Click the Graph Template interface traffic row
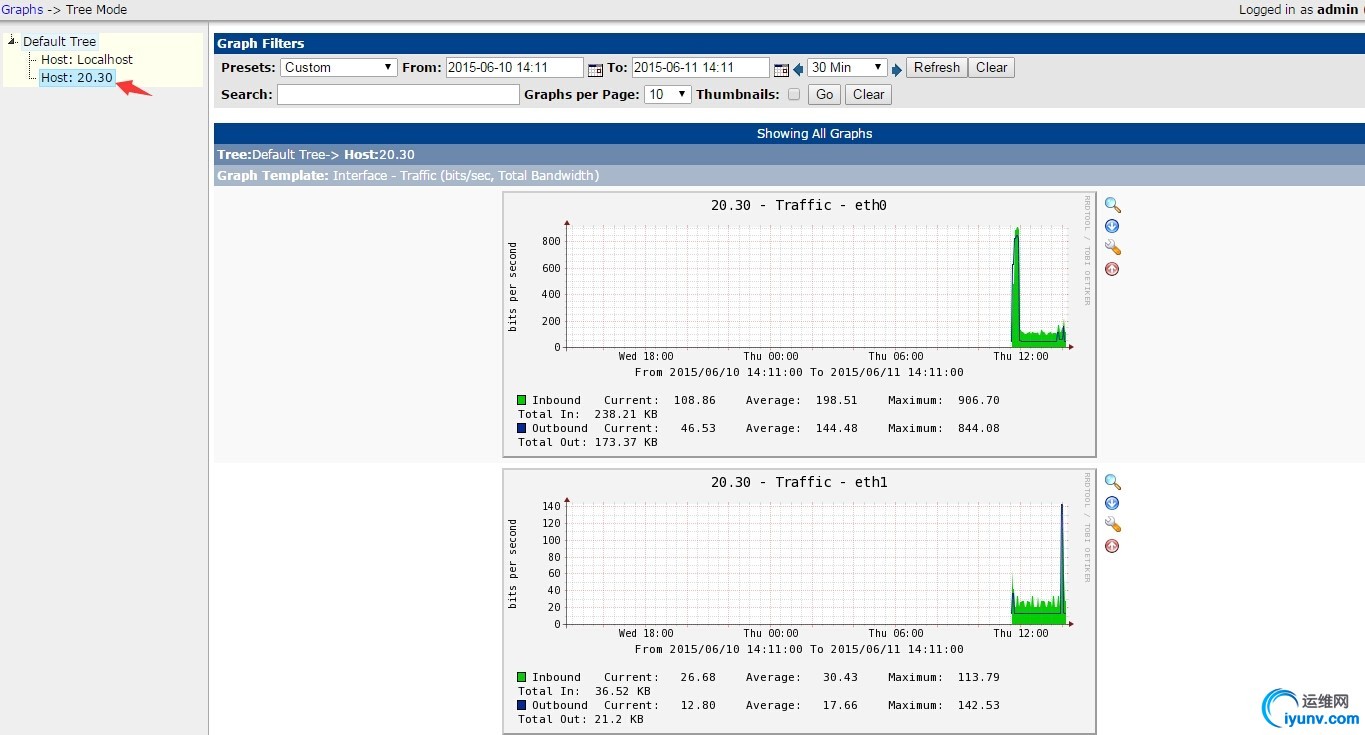Viewport: 1365px width, 735px height. pos(789,176)
